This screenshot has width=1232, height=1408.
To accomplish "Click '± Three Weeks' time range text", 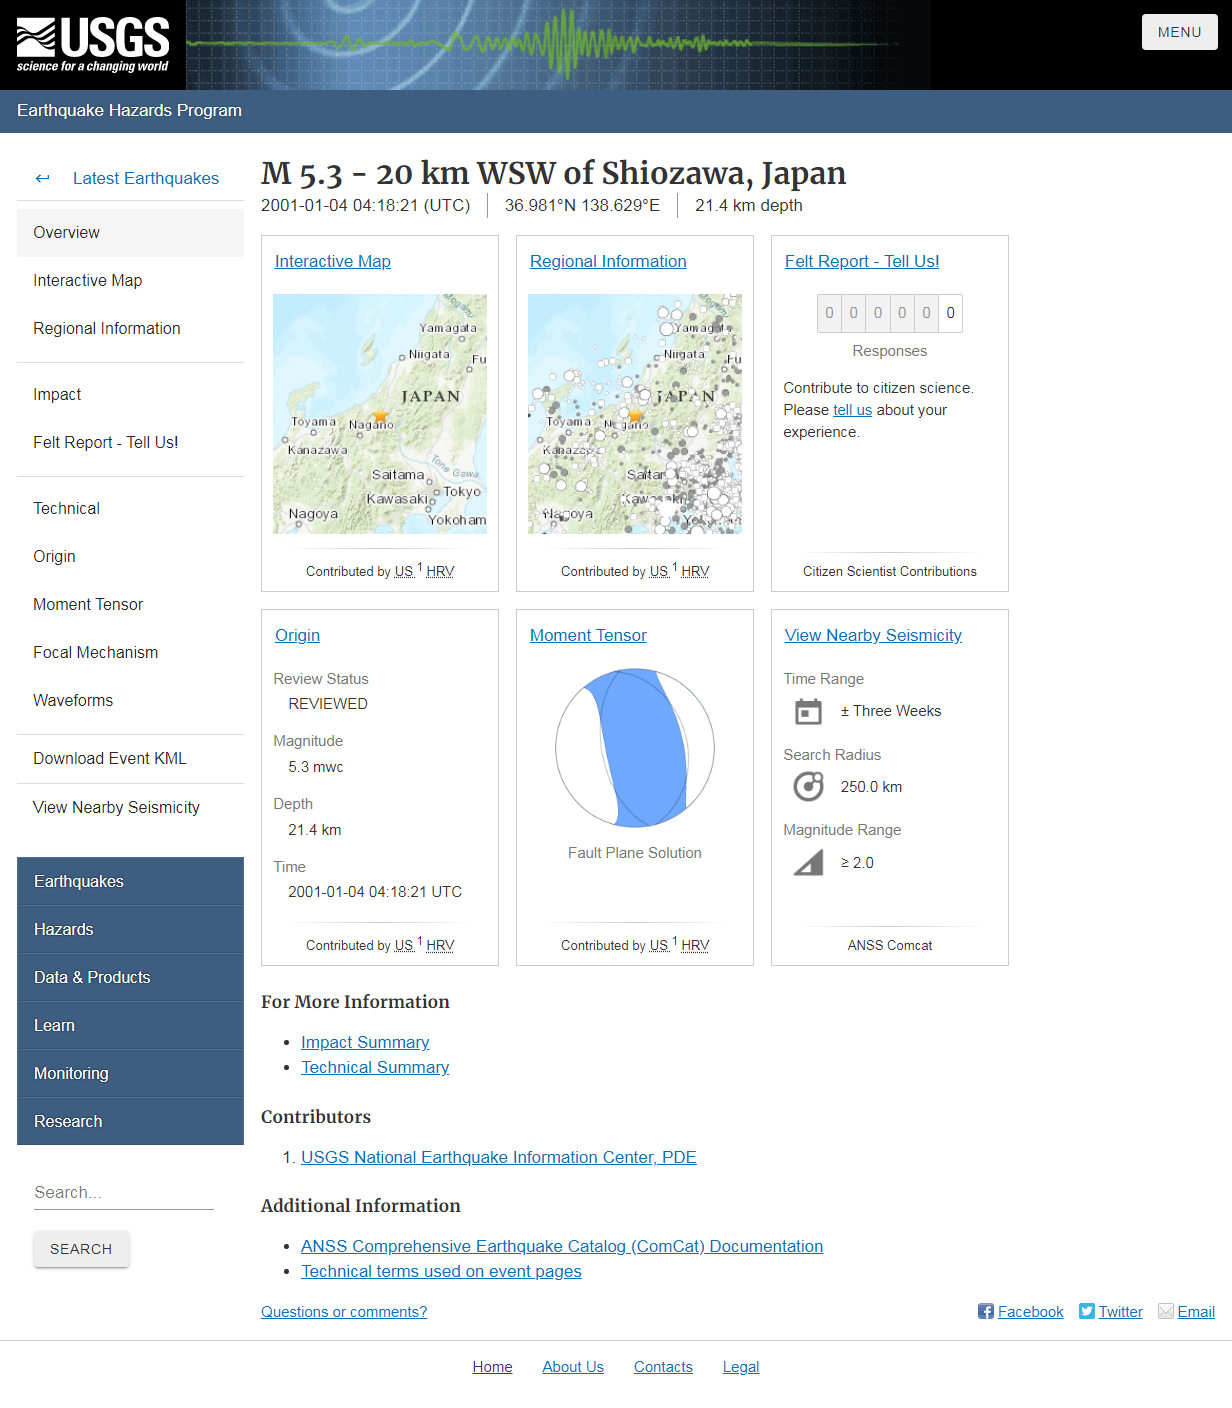I will pyautogui.click(x=891, y=711).
